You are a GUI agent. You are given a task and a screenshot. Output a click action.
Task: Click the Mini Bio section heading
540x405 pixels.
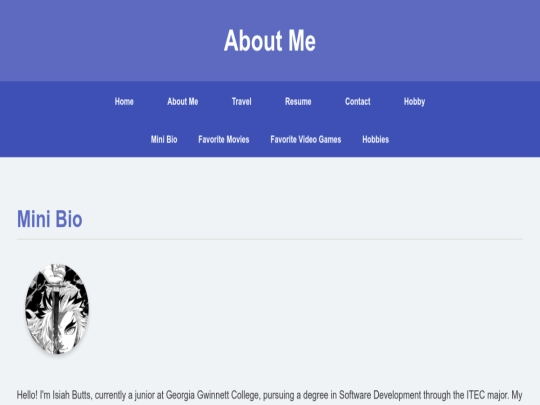[50, 219]
